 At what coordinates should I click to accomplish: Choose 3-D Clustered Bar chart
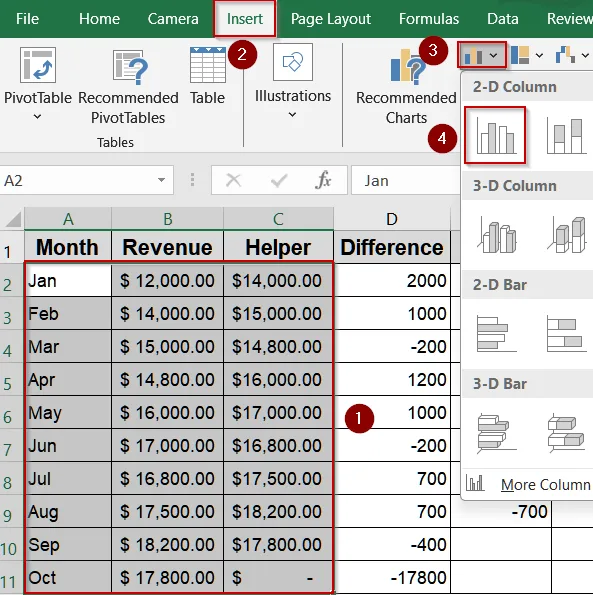(x=496, y=433)
